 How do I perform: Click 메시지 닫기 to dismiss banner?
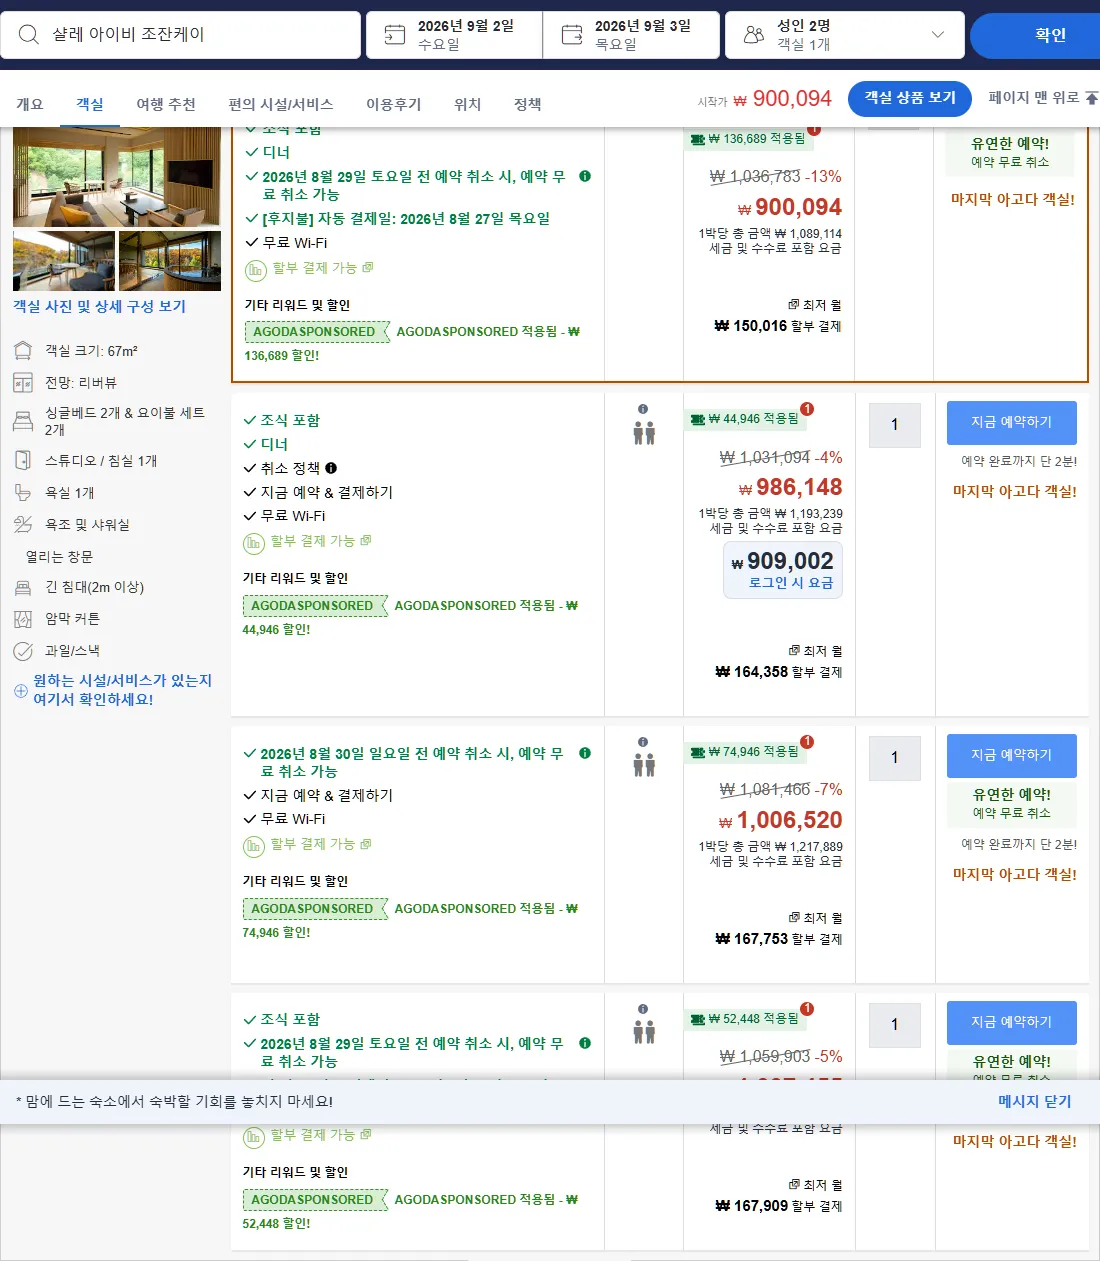(1035, 1101)
